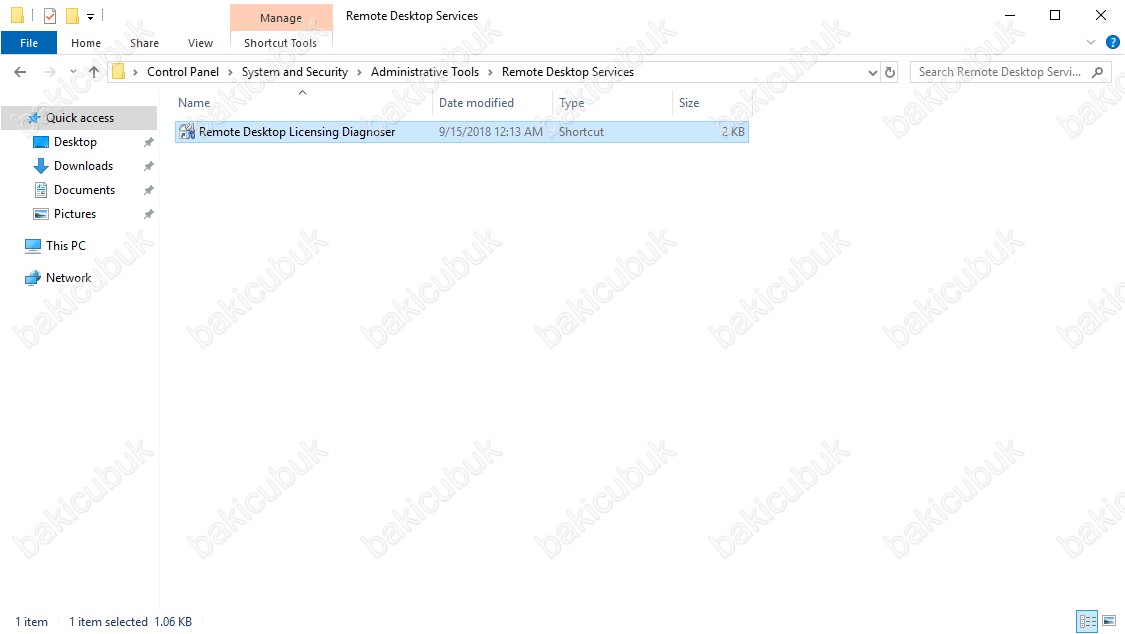This screenshot has width=1125, height=634.
Task: Switch to Details view in status bar
Action: [x=1087, y=621]
